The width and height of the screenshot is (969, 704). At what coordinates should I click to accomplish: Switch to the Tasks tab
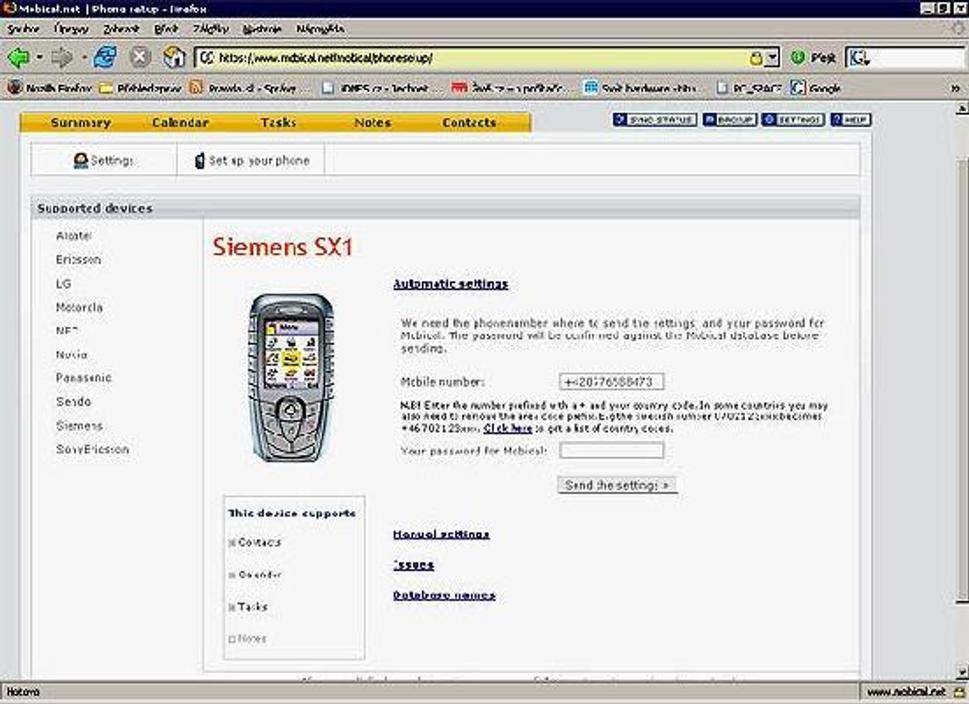point(279,122)
